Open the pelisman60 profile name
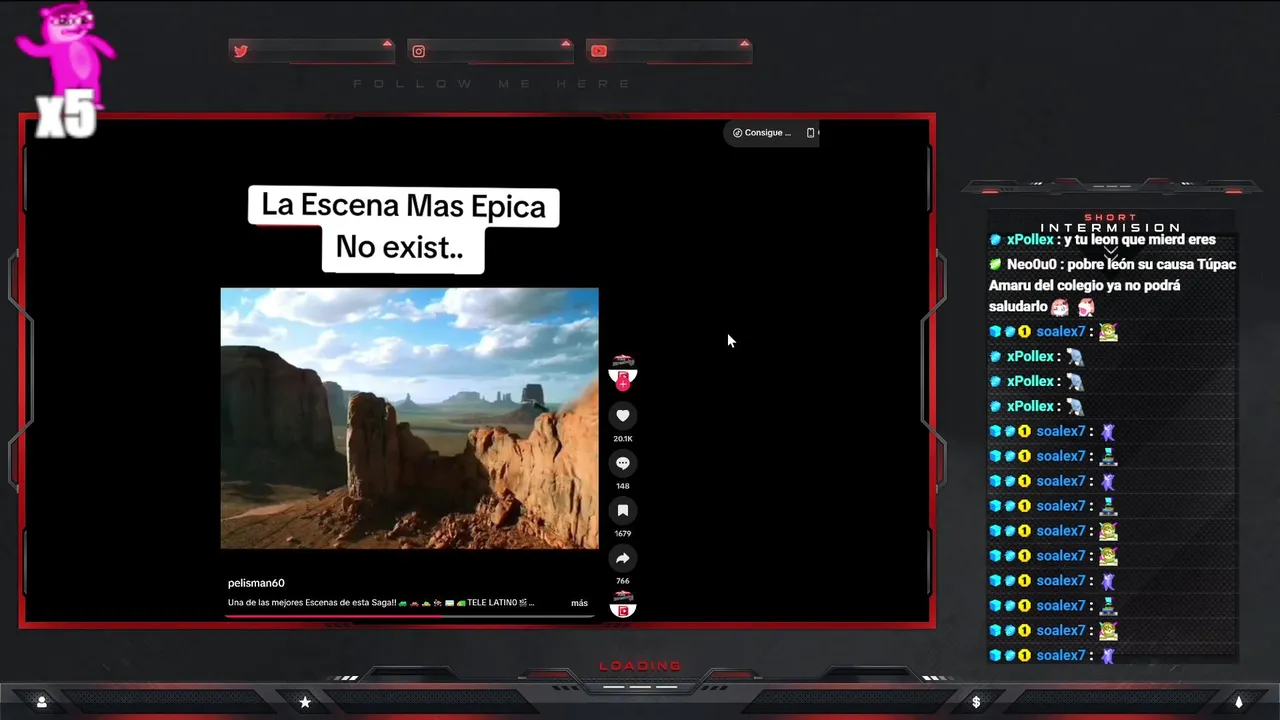This screenshot has height=720, width=1280. [x=256, y=583]
